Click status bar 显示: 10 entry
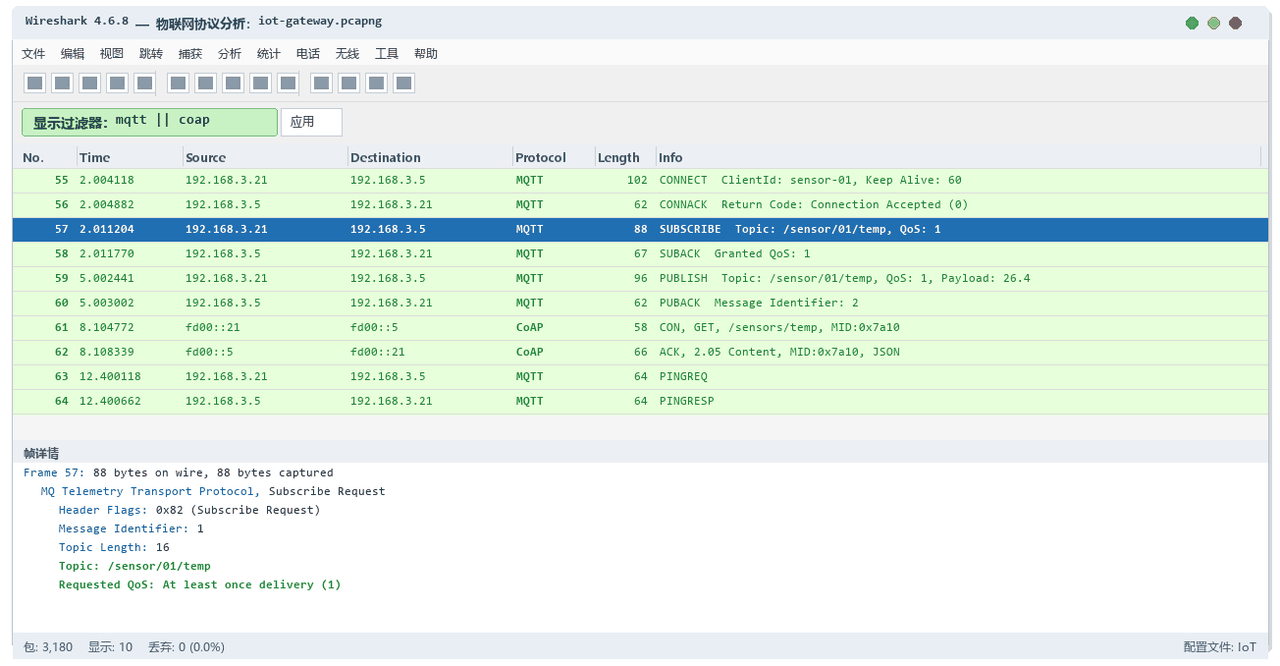 tap(110, 647)
